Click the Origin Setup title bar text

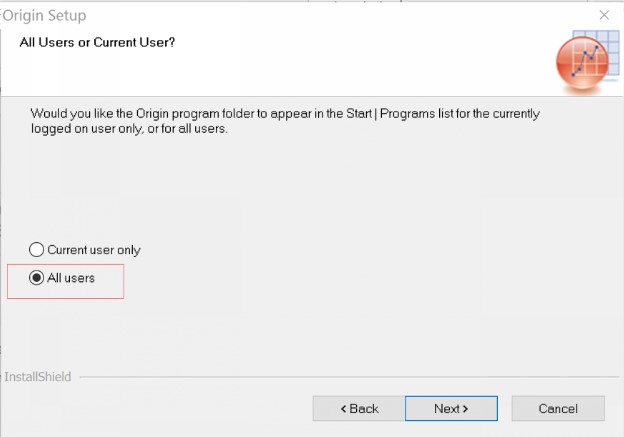46,15
